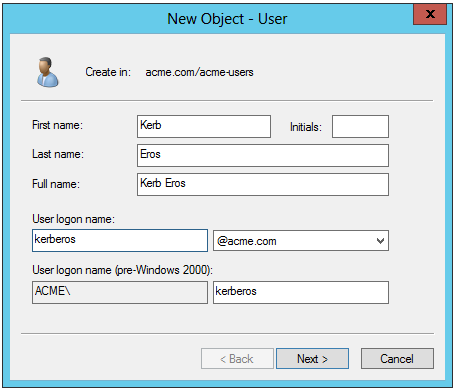Click the 'Full name:' label
This screenshot has height=390, width=454.
[x=56, y=184]
